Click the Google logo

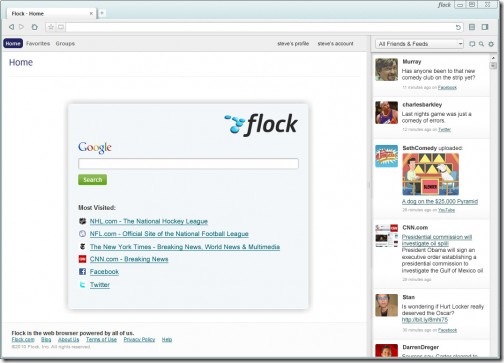[95, 148]
